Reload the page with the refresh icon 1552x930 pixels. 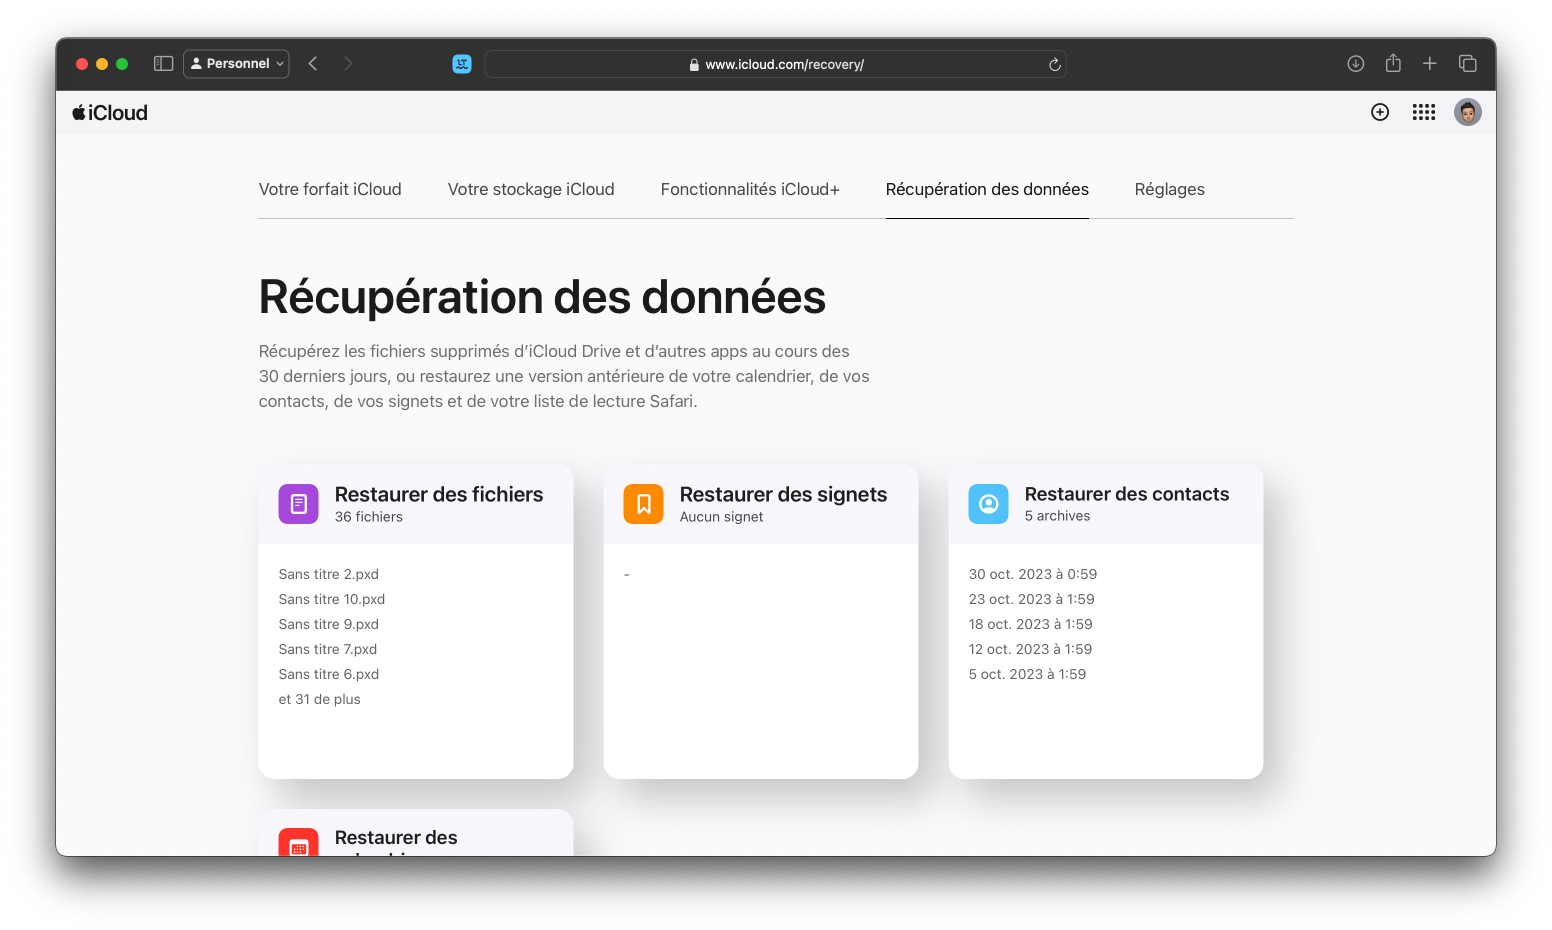click(1054, 65)
